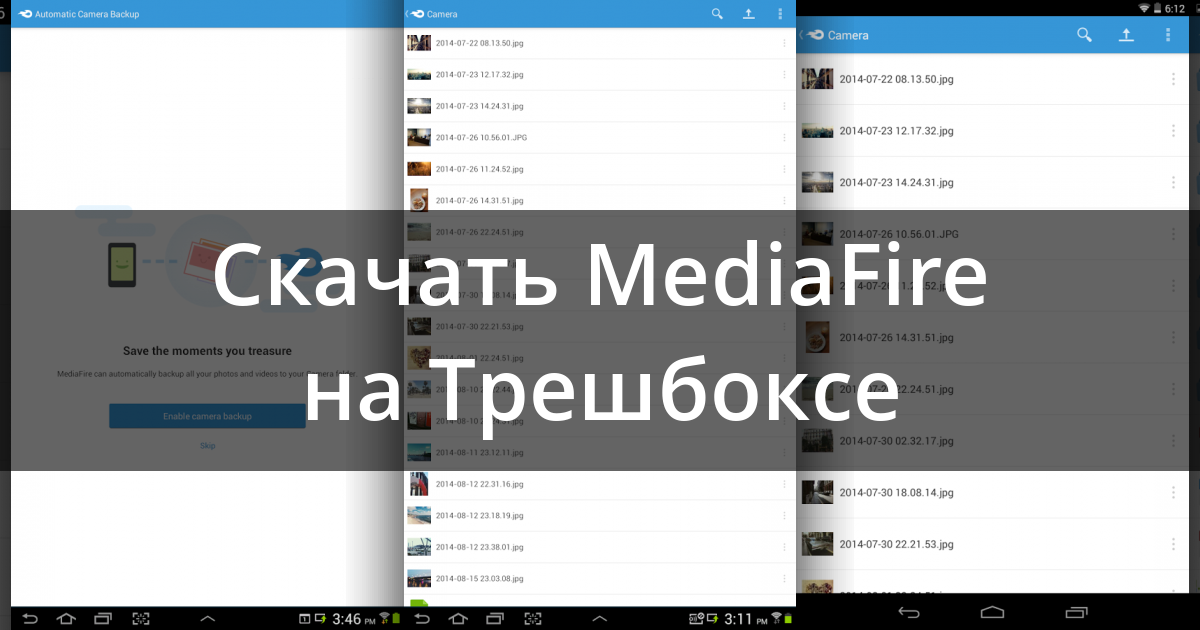Screen dimensions: 1200x630
Task: Tap the up chevron in the left screen's navigation bar
Action: [208, 619]
